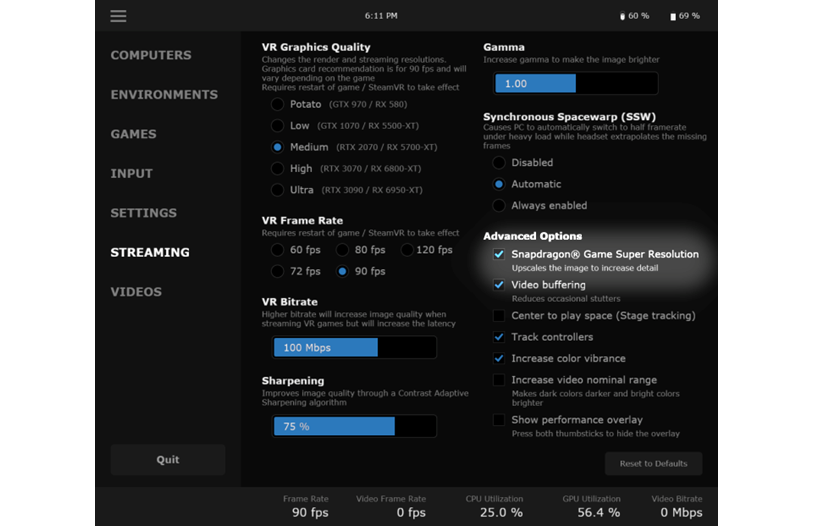
Task: Enable Center to play space checkbox
Action: pos(499,316)
